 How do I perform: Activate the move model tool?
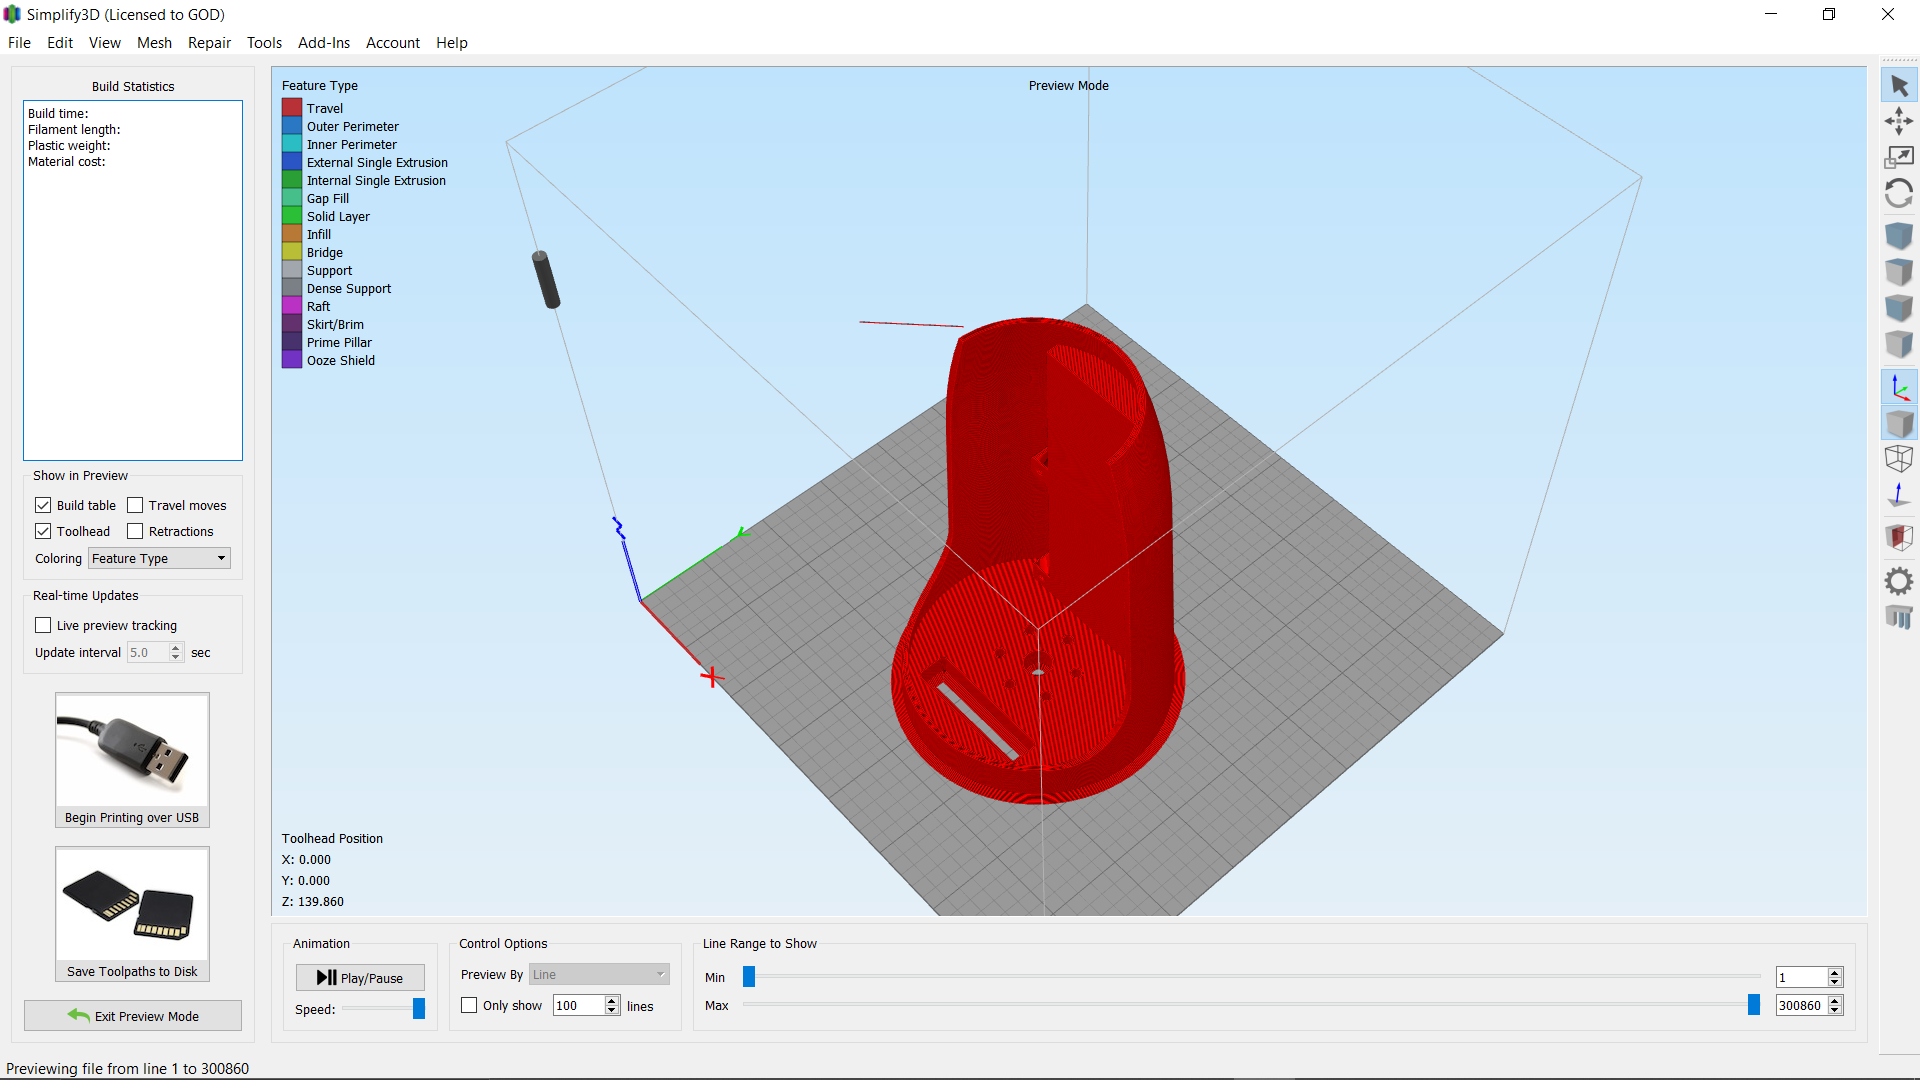click(1899, 120)
